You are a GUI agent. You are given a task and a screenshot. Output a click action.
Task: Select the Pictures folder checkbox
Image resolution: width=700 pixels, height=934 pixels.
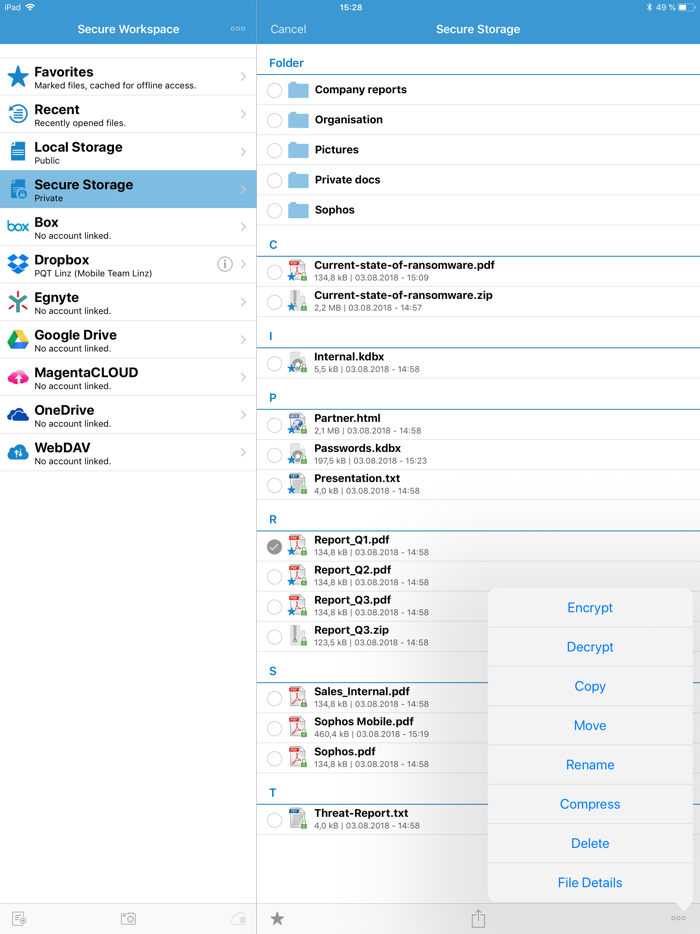pyautogui.click(x=274, y=150)
